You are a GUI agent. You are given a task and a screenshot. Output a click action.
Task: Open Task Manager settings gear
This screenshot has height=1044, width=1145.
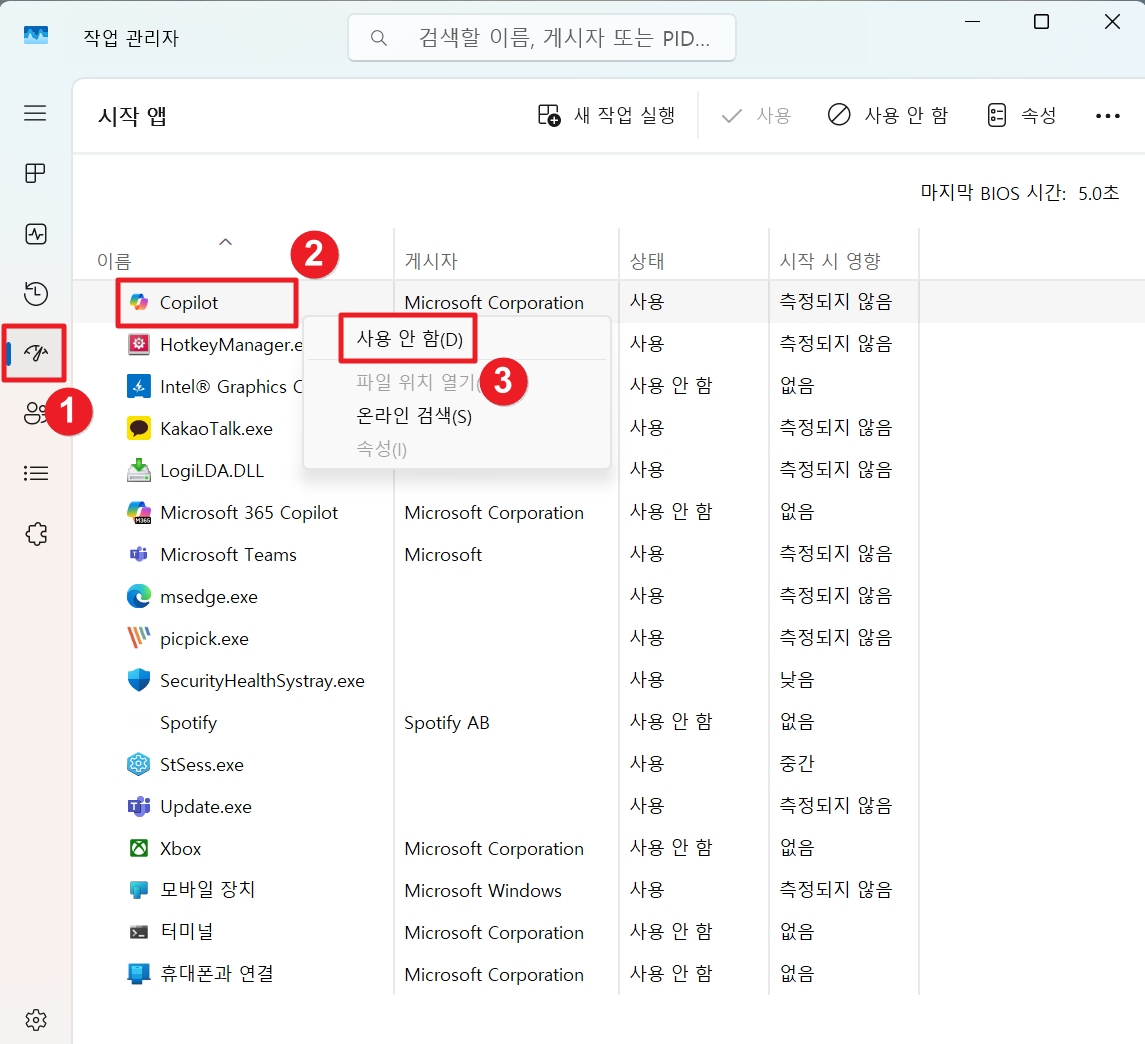[35, 1020]
